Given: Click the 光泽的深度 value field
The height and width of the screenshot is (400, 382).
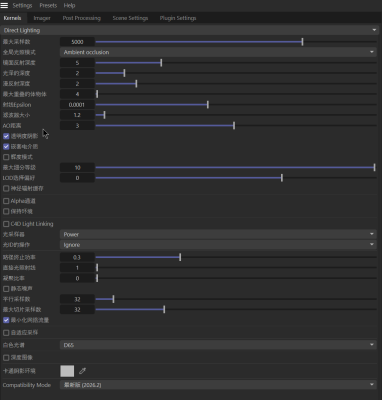Looking at the screenshot, I should (x=77, y=73).
